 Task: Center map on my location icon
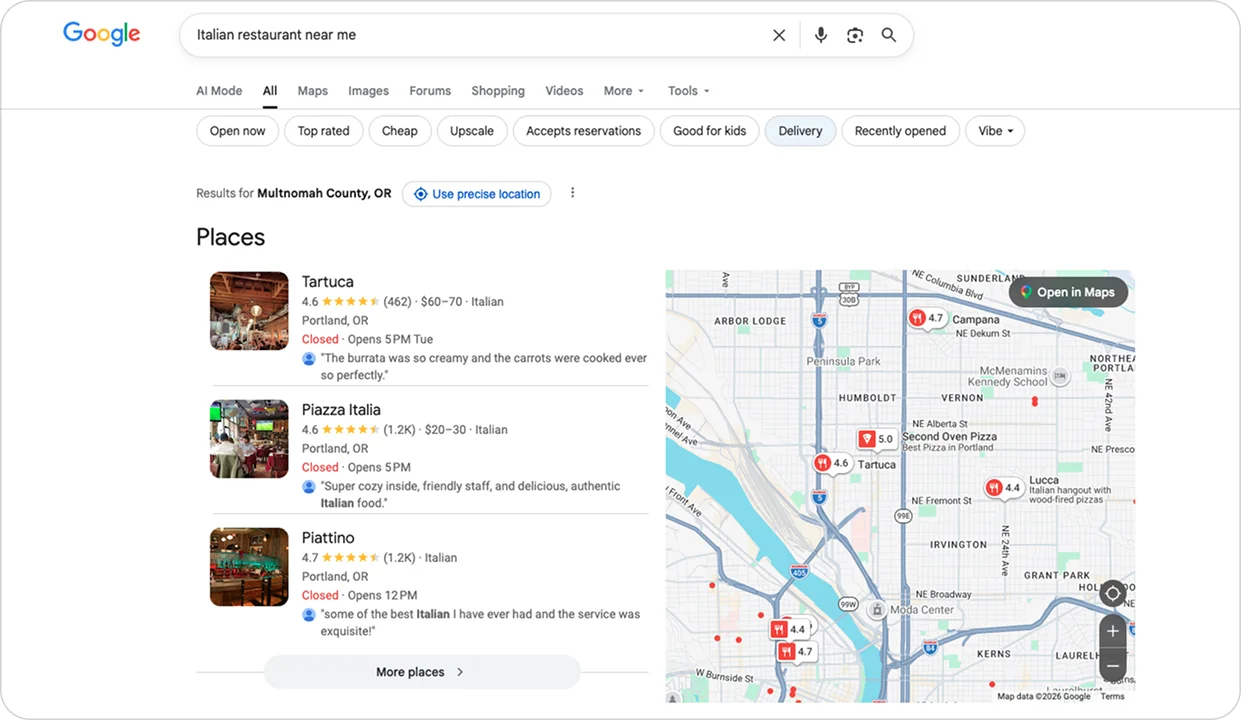tap(1112, 593)
